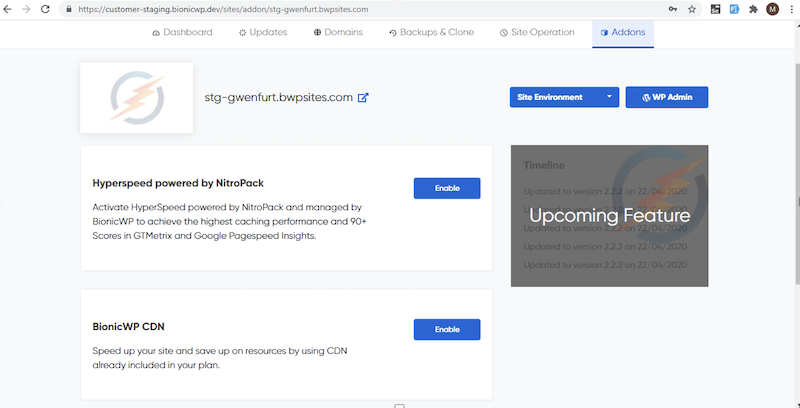The image size is (800, 408).
Task: Click the browser forward arrow
Action: coord(26,9)
